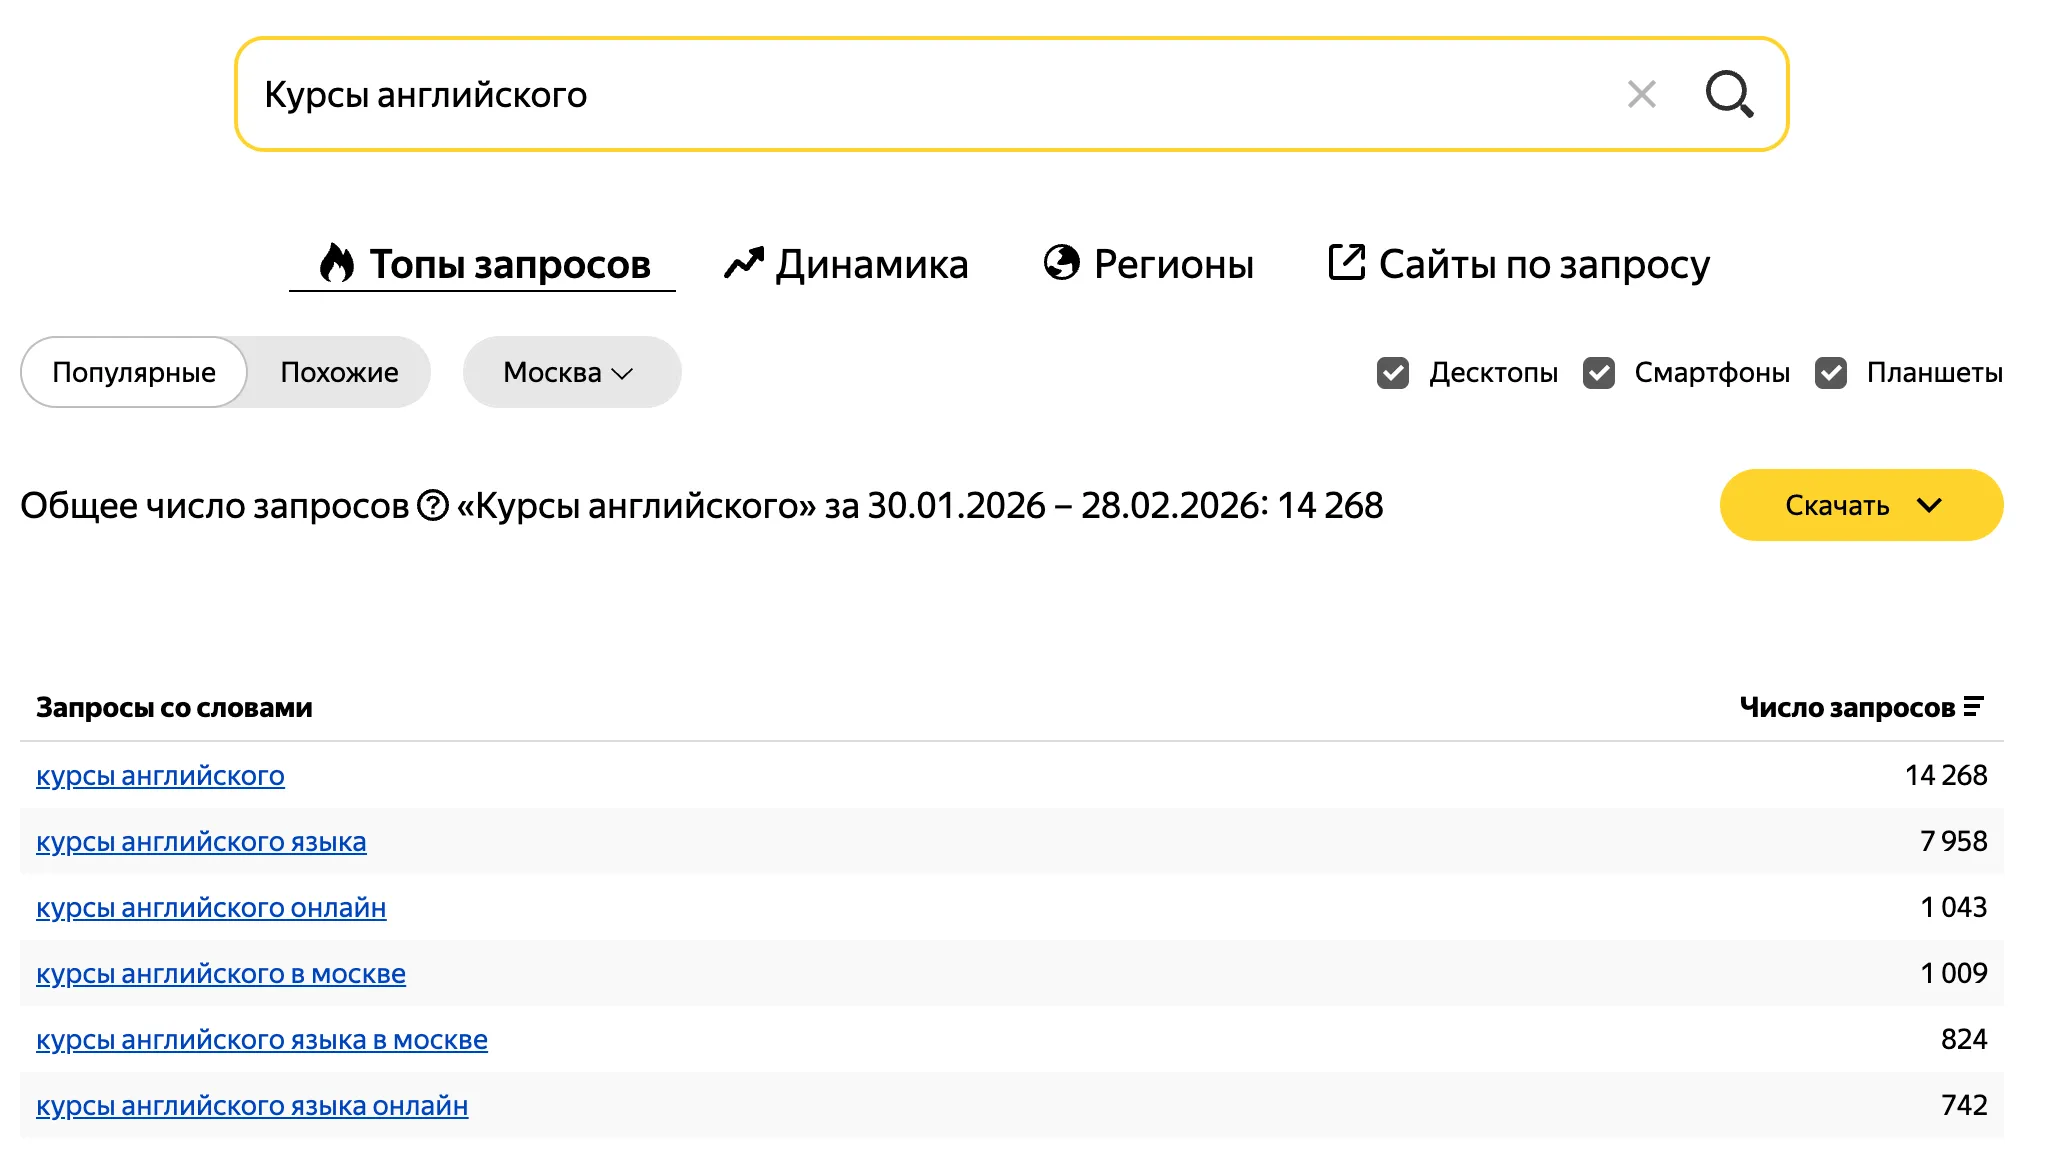The image size is (2046, 1154).
Task: Open the курсы английского в москве link
Action: coord(221,973)
